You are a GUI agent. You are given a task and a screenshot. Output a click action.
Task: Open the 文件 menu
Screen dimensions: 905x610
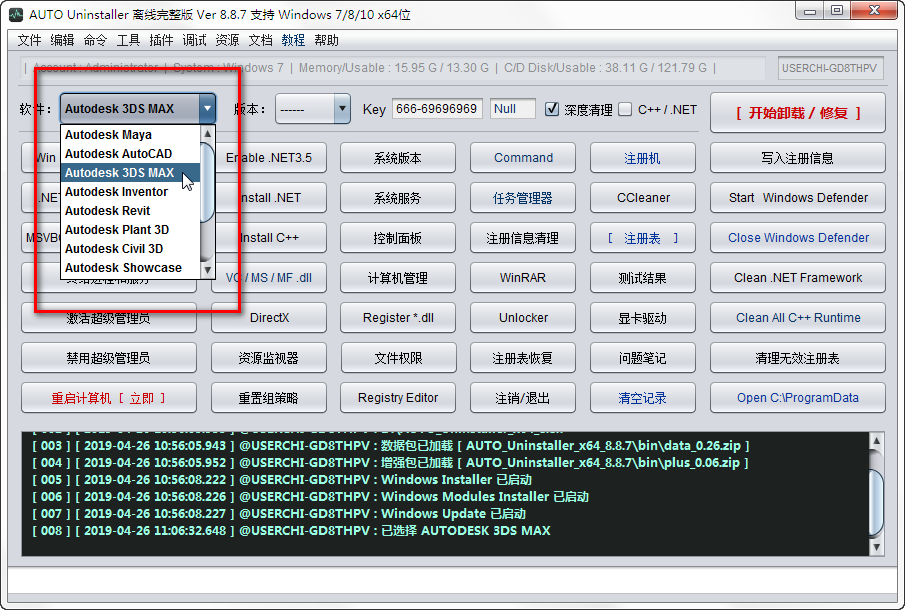point(29,40)
